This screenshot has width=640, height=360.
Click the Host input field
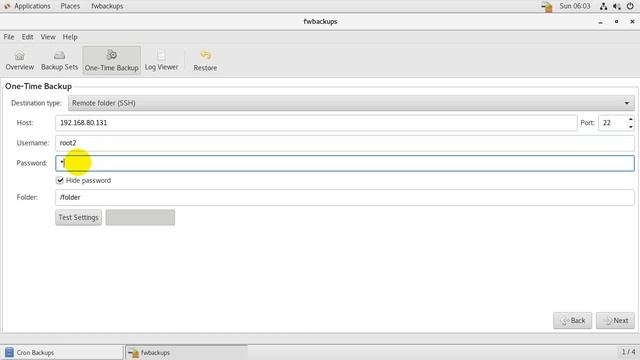click(x=316, y=123)
